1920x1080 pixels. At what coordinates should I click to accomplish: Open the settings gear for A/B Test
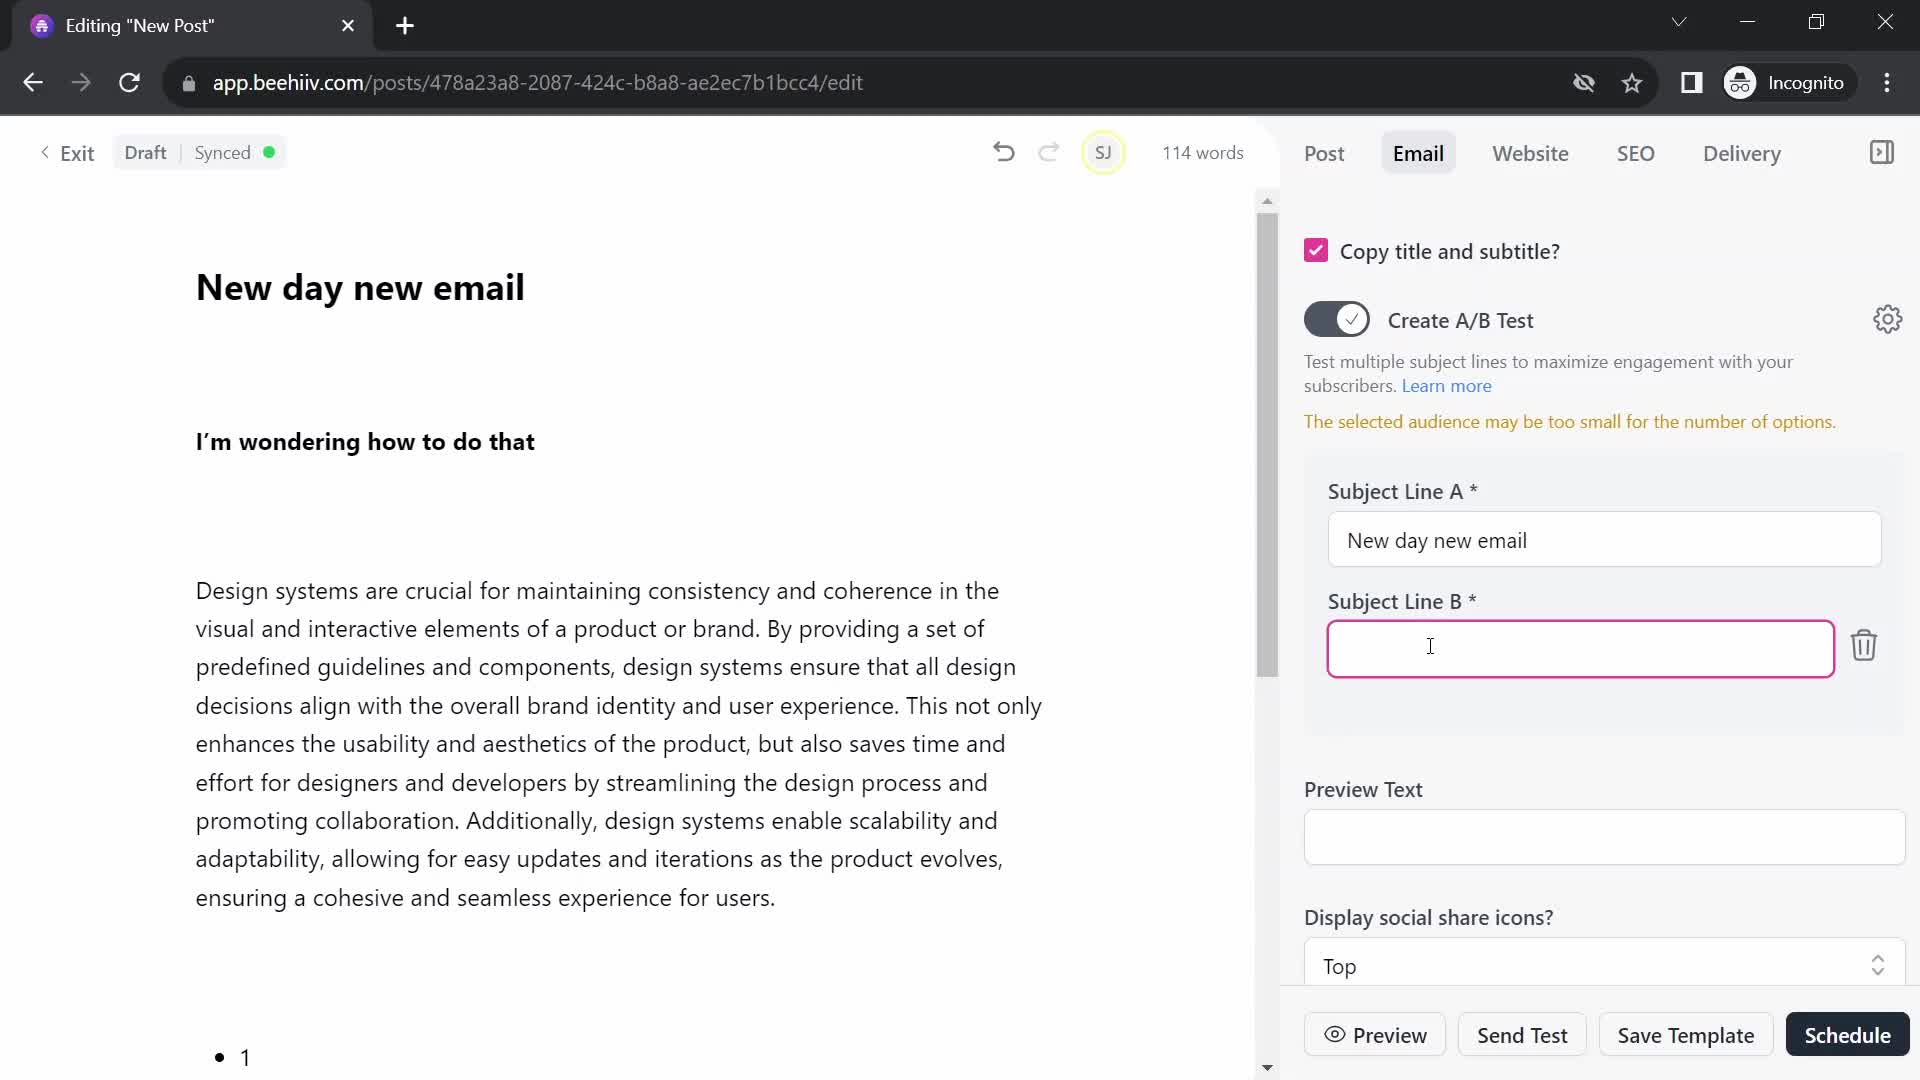pyautogui.click(x=1888, y=319)
